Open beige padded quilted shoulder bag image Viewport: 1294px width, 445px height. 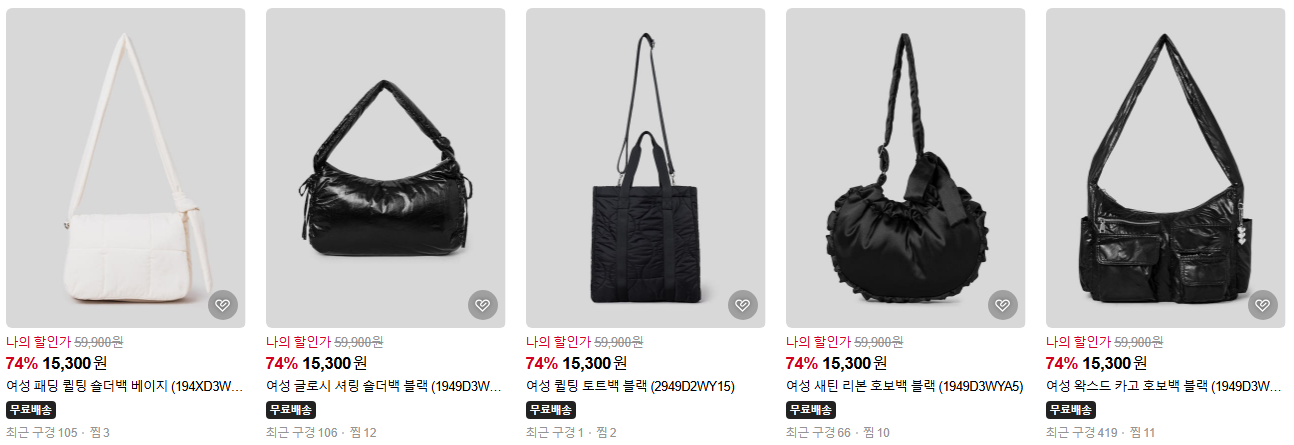pos(126,168)
